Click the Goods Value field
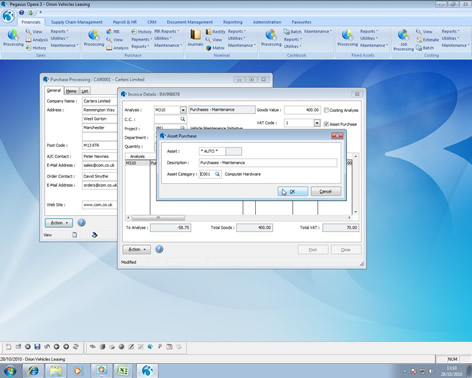The height and width of the screenshot is (378, 472). click(302, 110)
